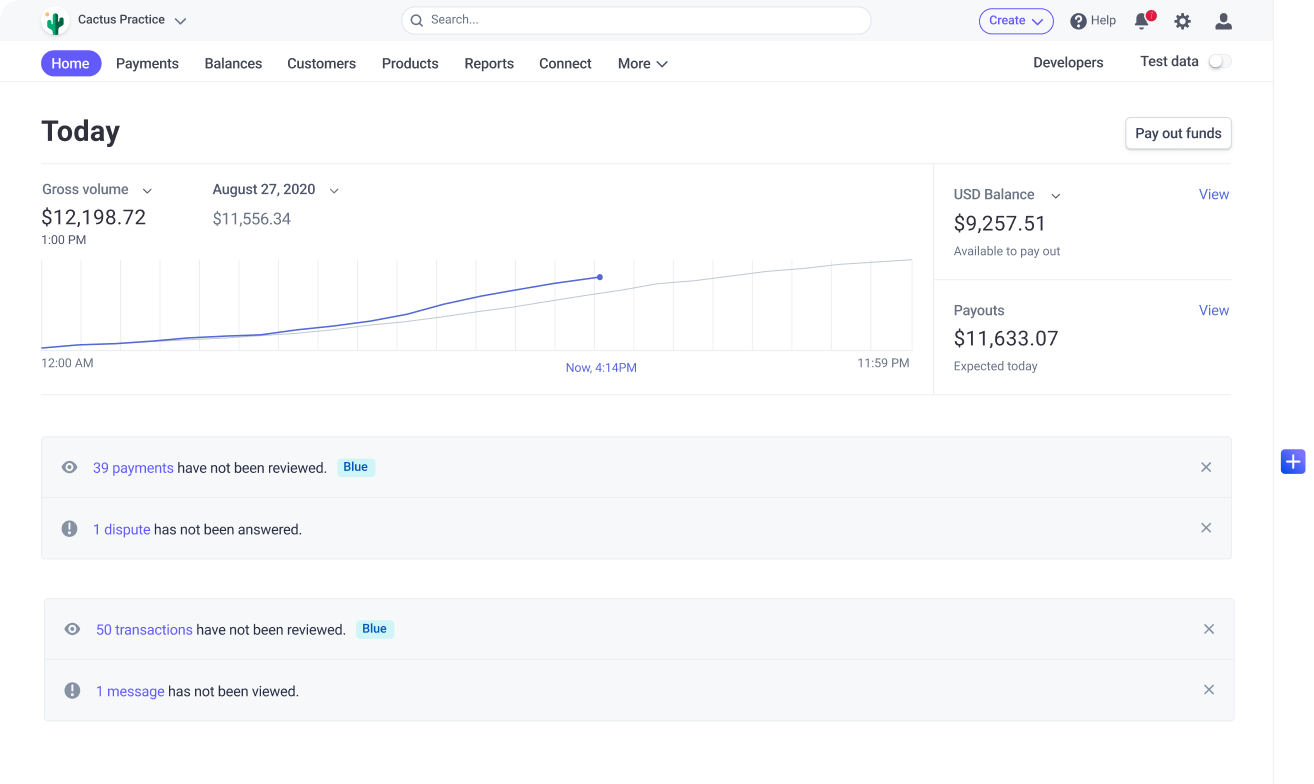Viewport: 1314px width, 784px height.
Task: Open account settings via the gear icon
Action: 1182,21
